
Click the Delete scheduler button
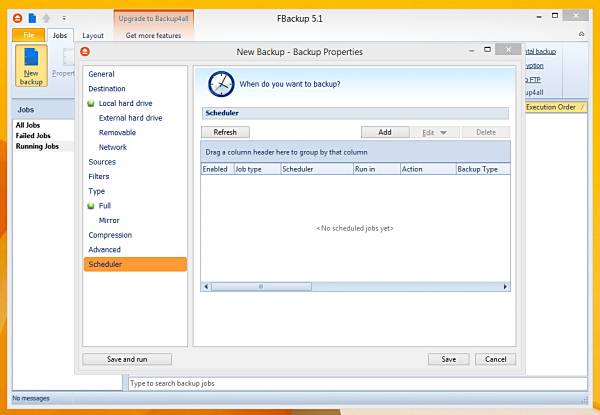coord(486,132)
